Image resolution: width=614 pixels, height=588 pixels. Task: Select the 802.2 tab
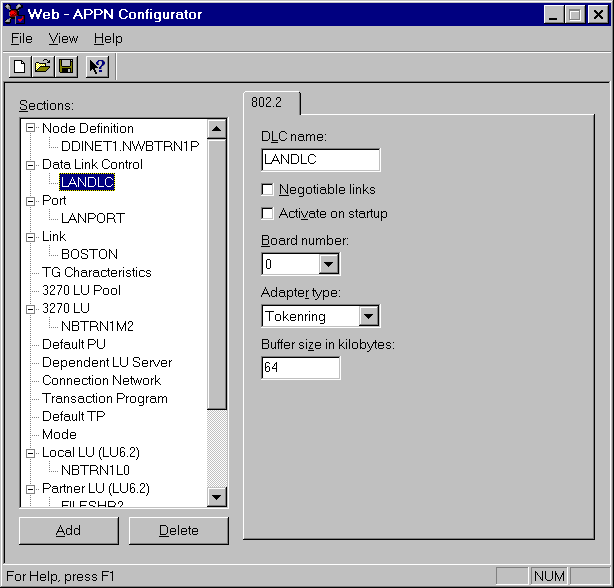tap(272, 102)
